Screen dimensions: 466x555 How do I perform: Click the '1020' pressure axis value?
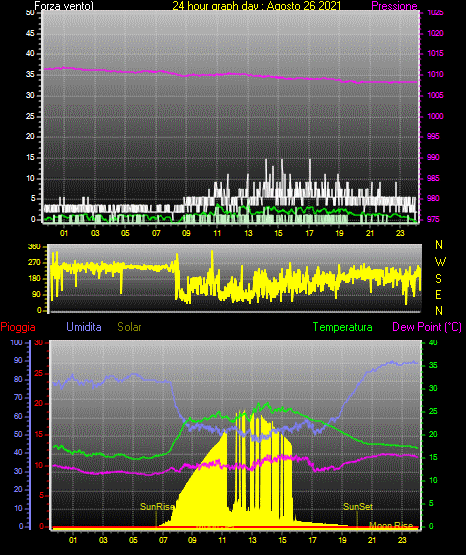[436, 33]
